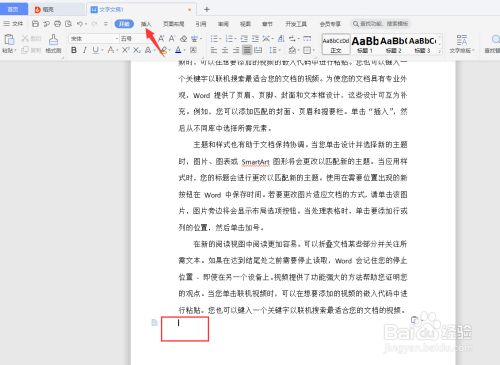Apply the blue underlined font color A
The height and width of the screenshot is (365, 500).
[x=178, y=50]
